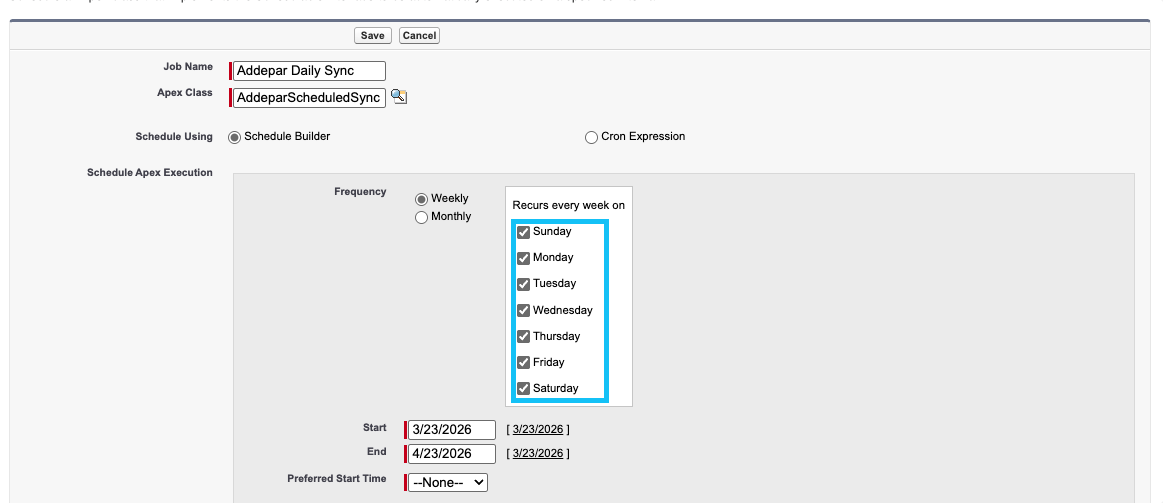Toggle the Tuesday checkbox
1163x503 pixels.
[524, 284]
